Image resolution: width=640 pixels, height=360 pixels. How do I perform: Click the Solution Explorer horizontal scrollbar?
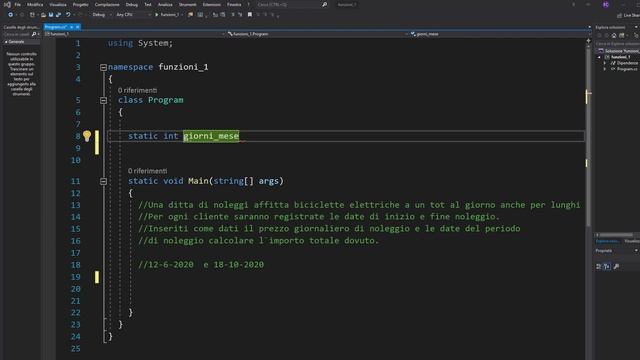click(616, 235)
